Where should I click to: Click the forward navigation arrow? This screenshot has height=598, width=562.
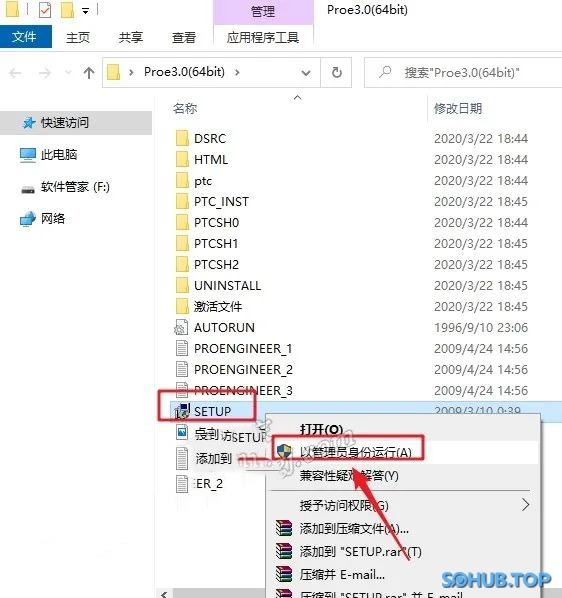tap(45, 72)
